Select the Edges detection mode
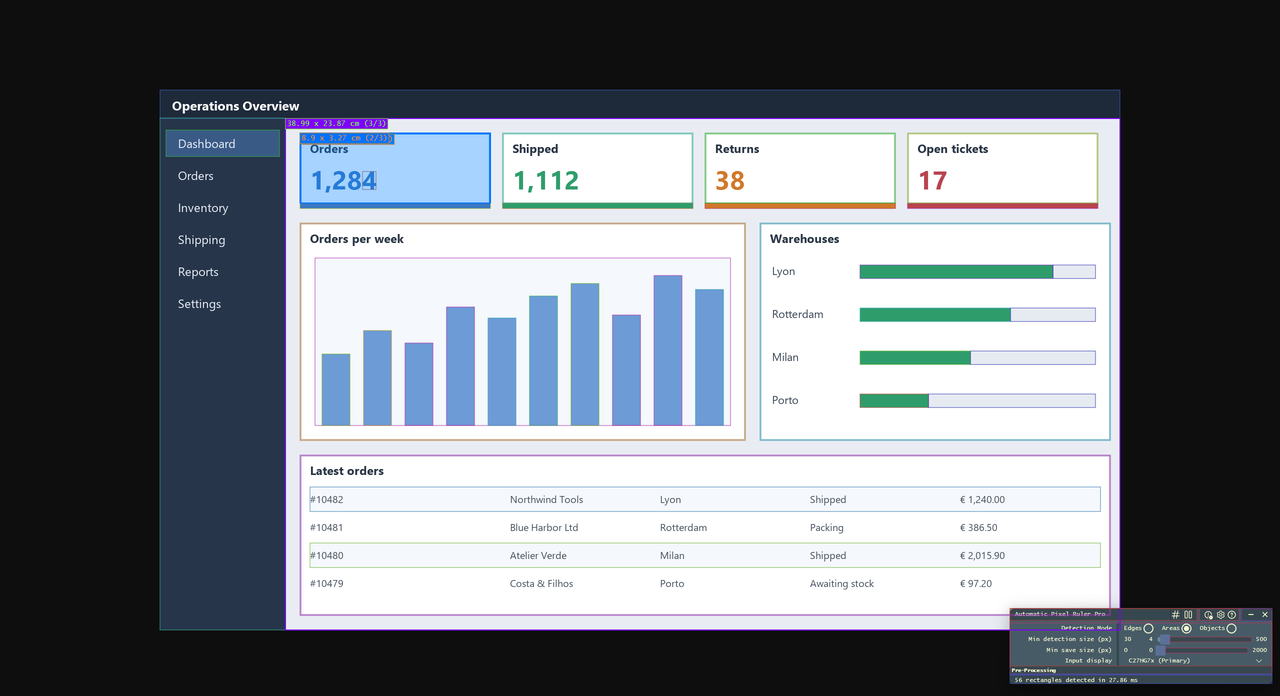Viewport: 1280px width, 696px height. pyautogui.click(x=1148, y=628)
